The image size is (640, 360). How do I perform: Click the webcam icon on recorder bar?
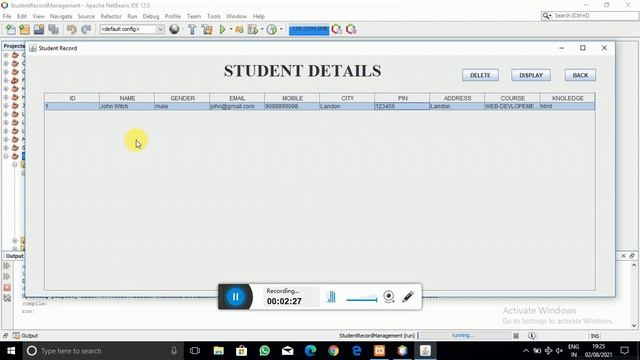tap(389, 297)
